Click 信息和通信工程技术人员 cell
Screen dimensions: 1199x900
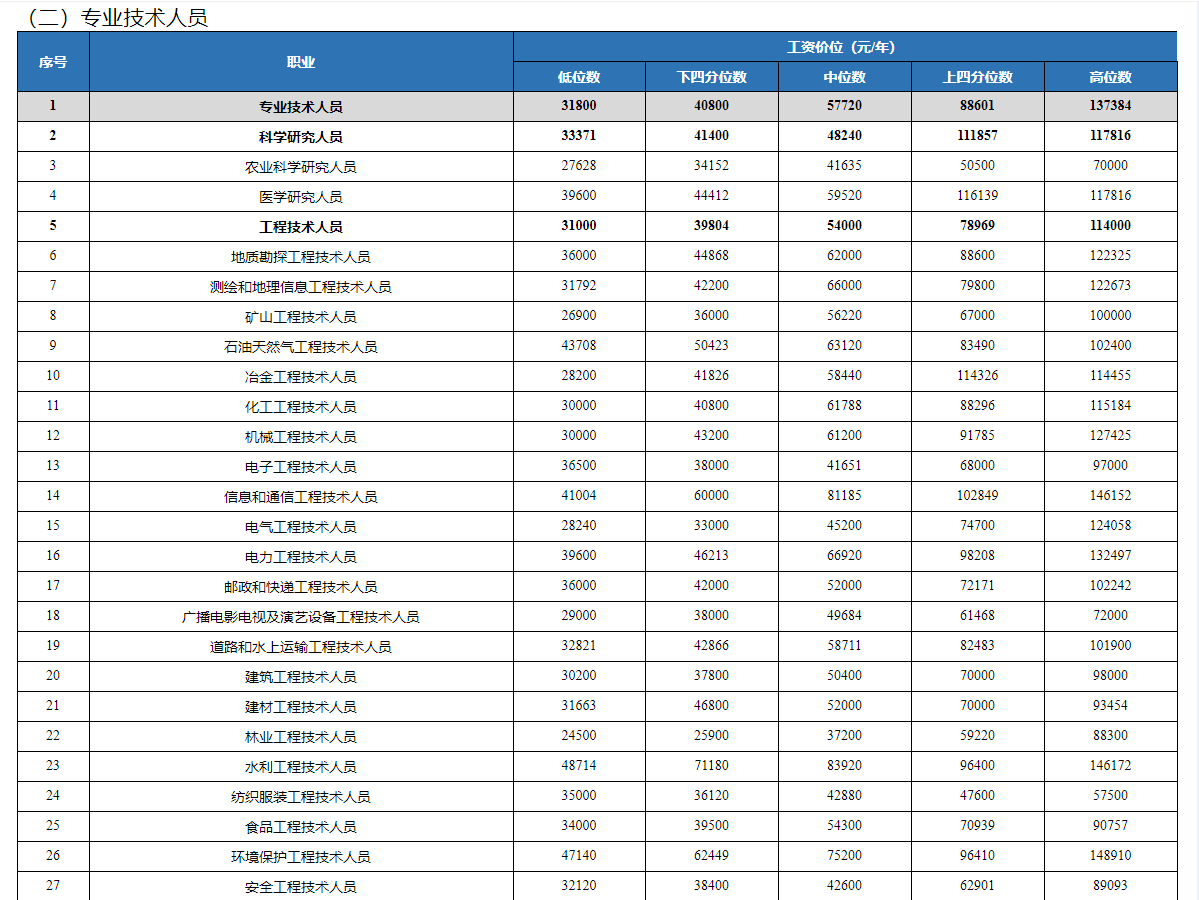point(301,496)
